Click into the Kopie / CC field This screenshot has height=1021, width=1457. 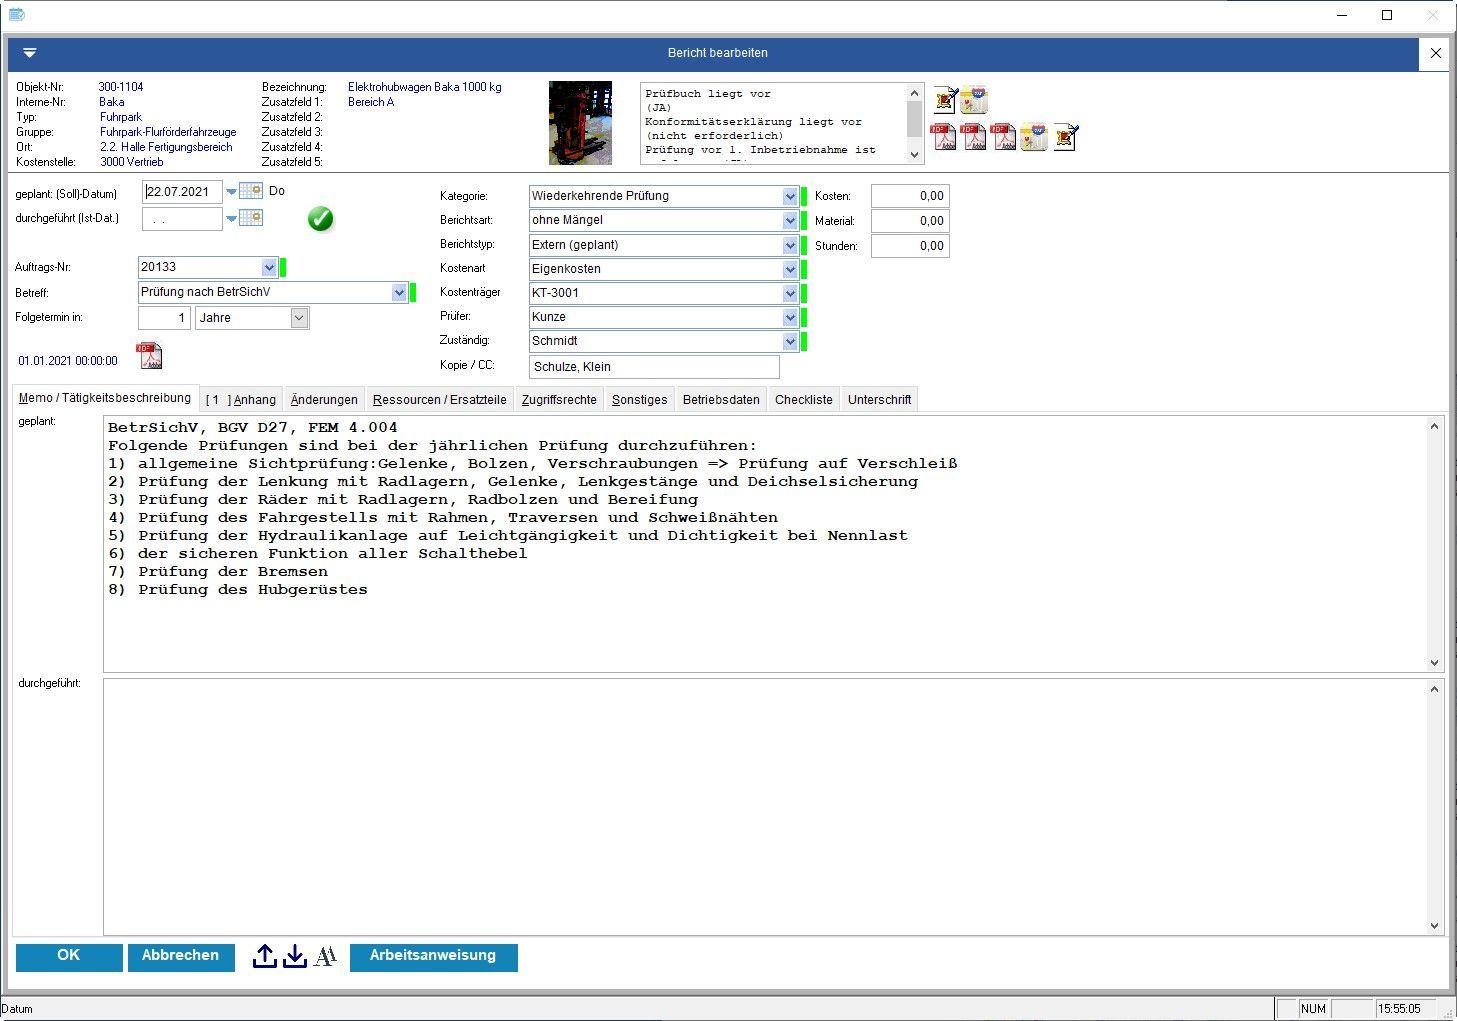point(654,367)
